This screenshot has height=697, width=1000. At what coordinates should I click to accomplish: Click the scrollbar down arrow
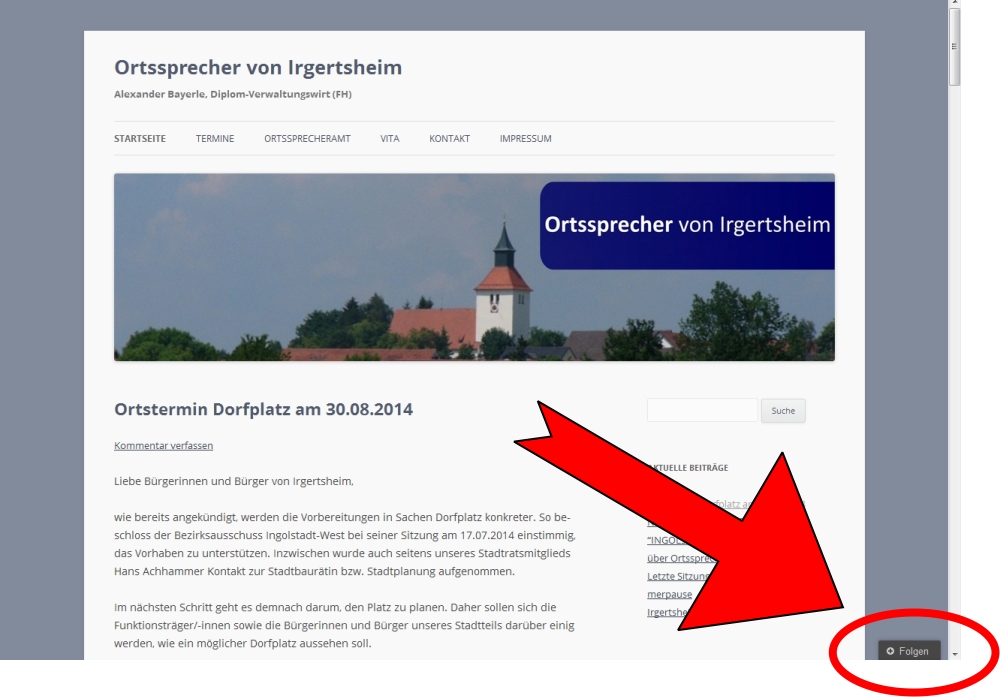(954, 653)
